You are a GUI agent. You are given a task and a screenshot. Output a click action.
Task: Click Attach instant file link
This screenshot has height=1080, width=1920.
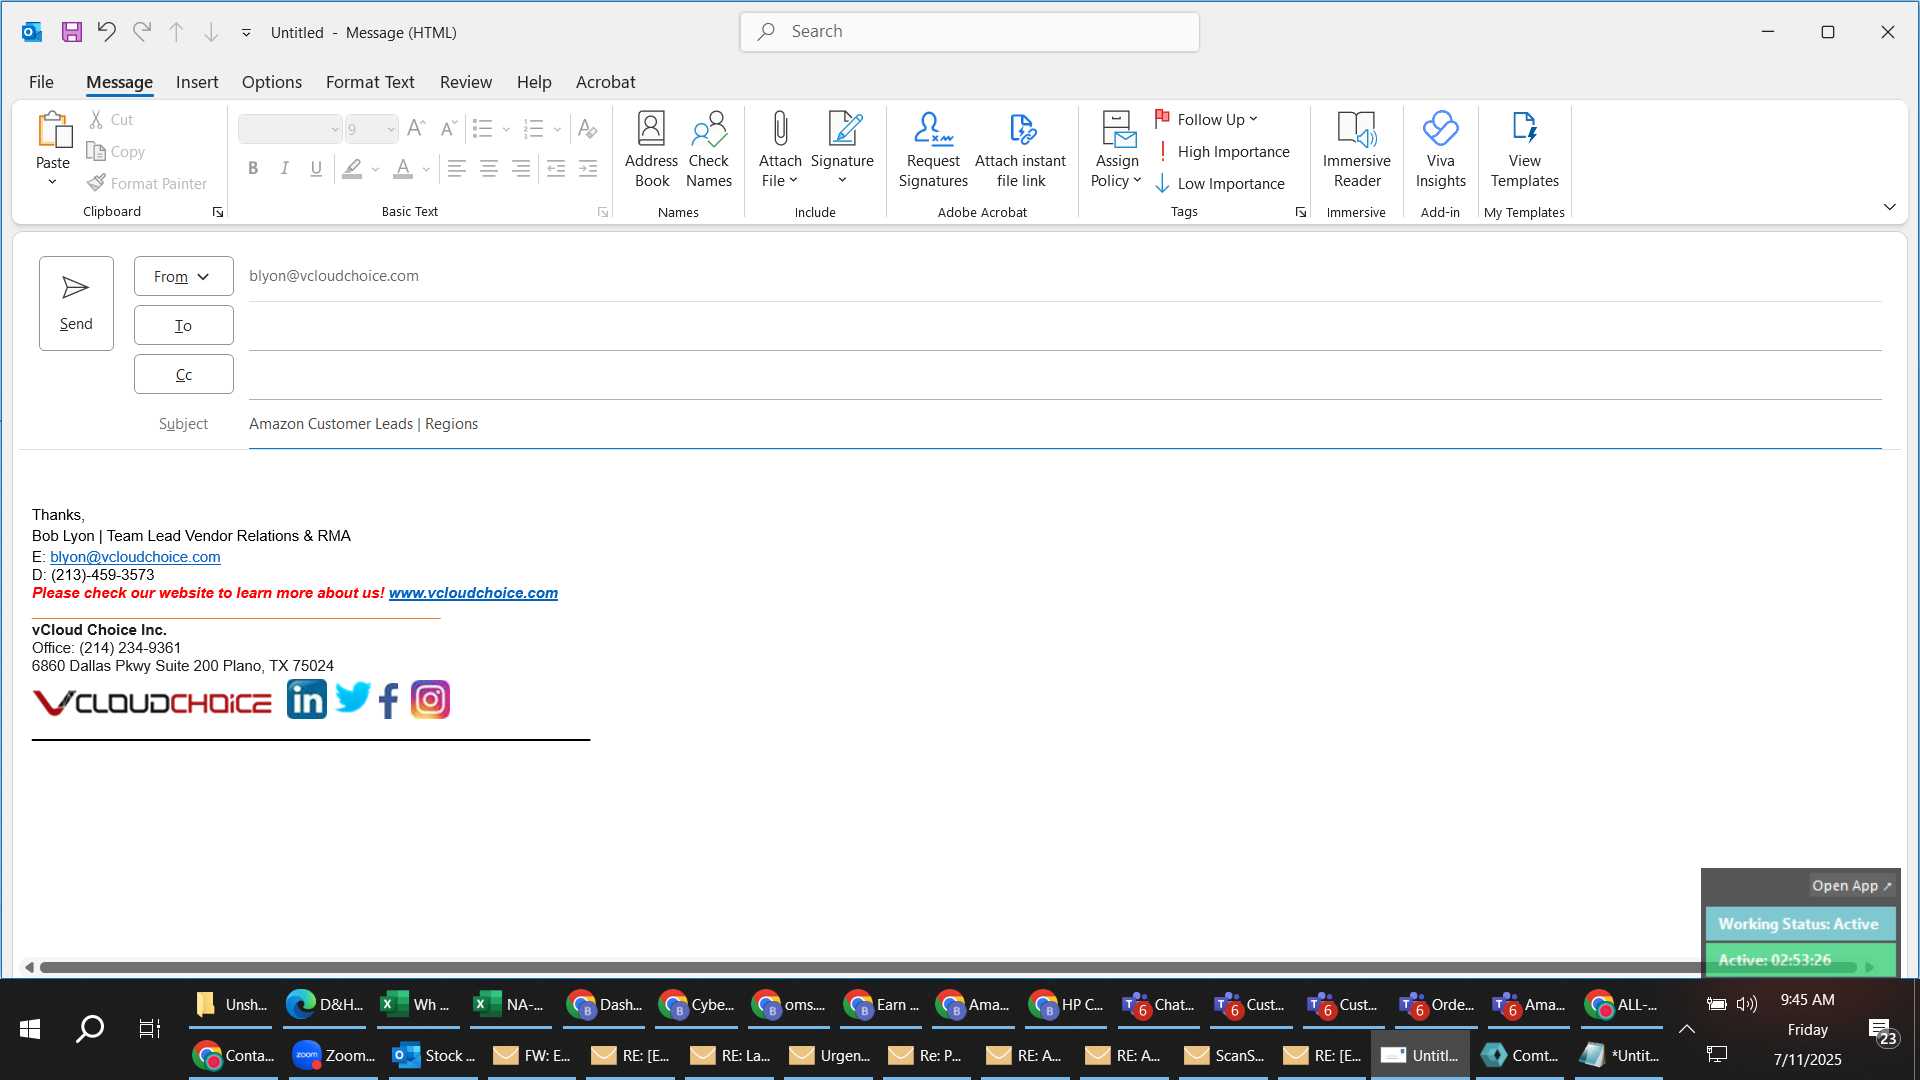[1020, 149]
